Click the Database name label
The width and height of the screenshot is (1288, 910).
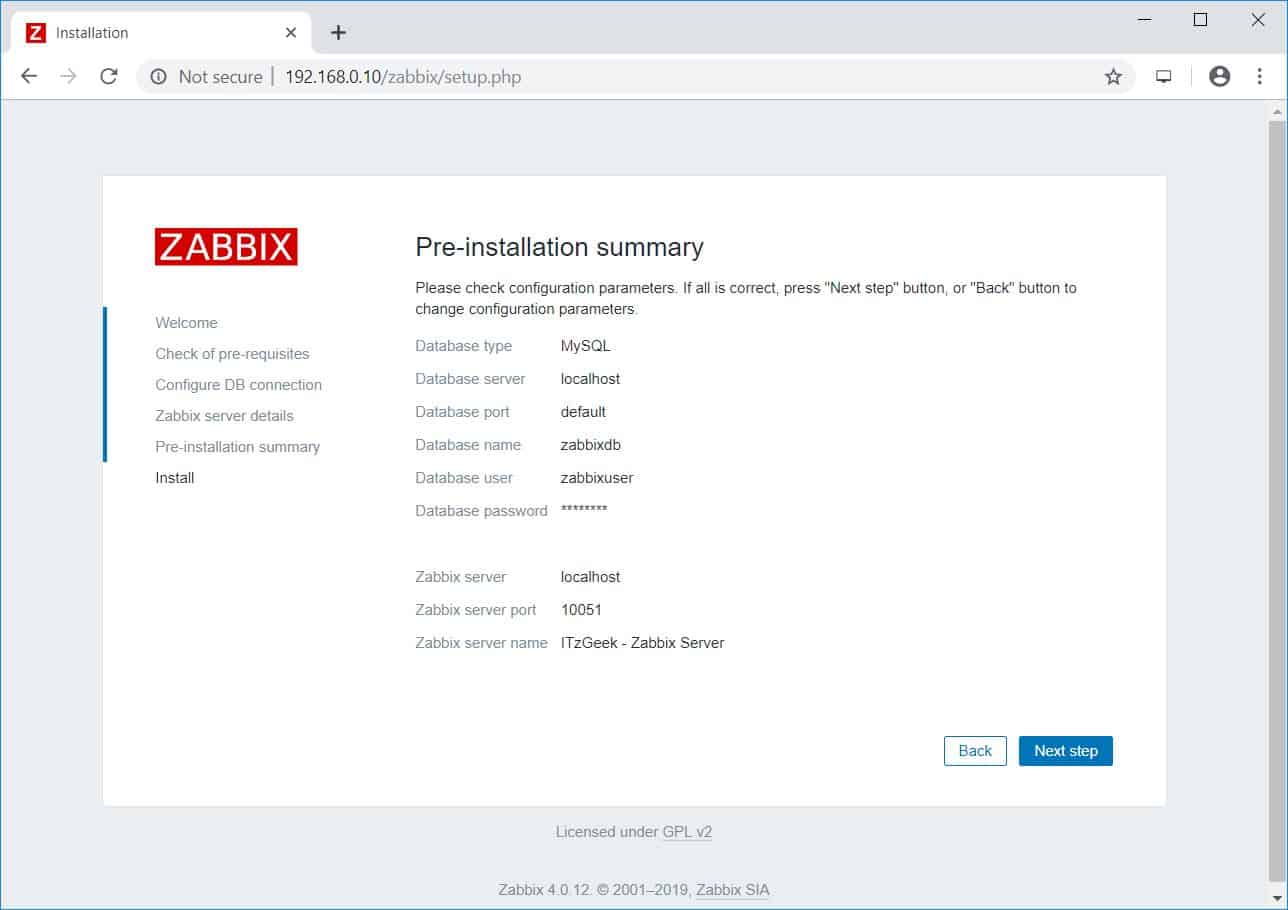click(x=468, y=445)
